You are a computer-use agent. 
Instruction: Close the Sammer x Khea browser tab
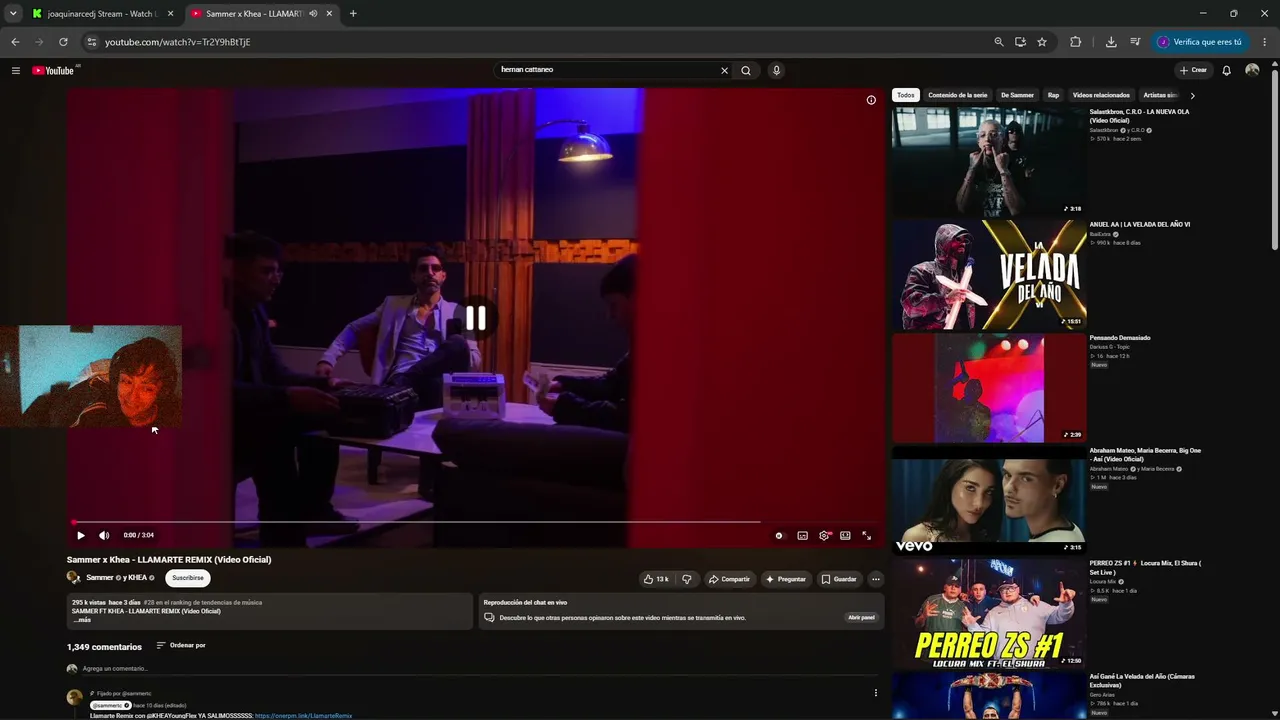pyautogui.click(x=329, y=14)
